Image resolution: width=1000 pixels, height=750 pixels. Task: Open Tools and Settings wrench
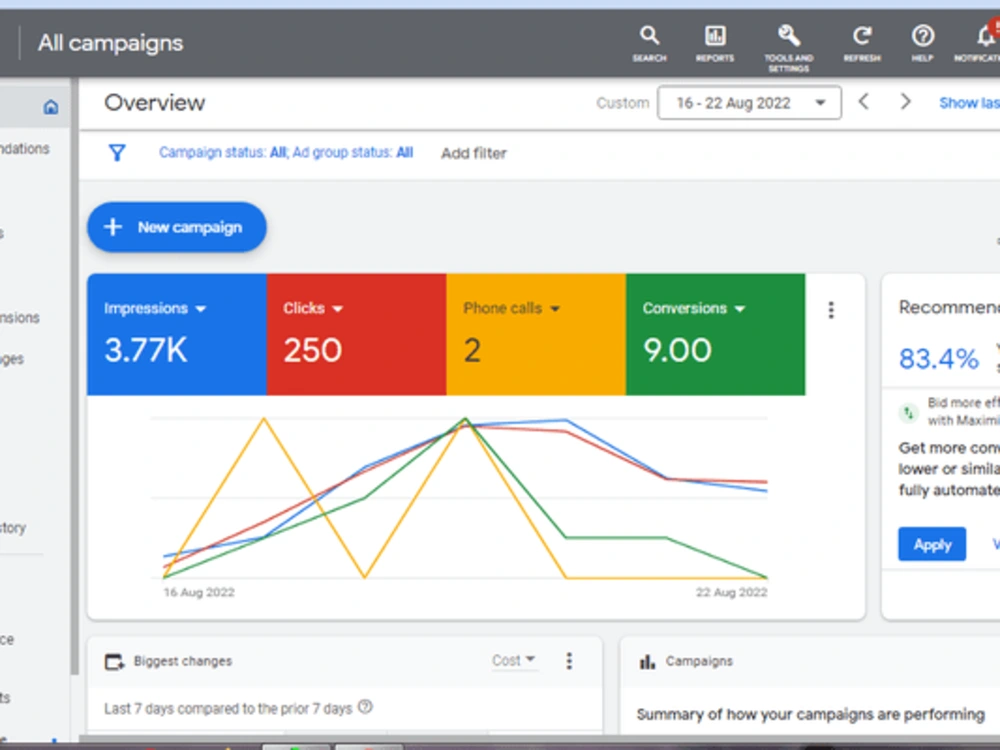click(788, 47)
